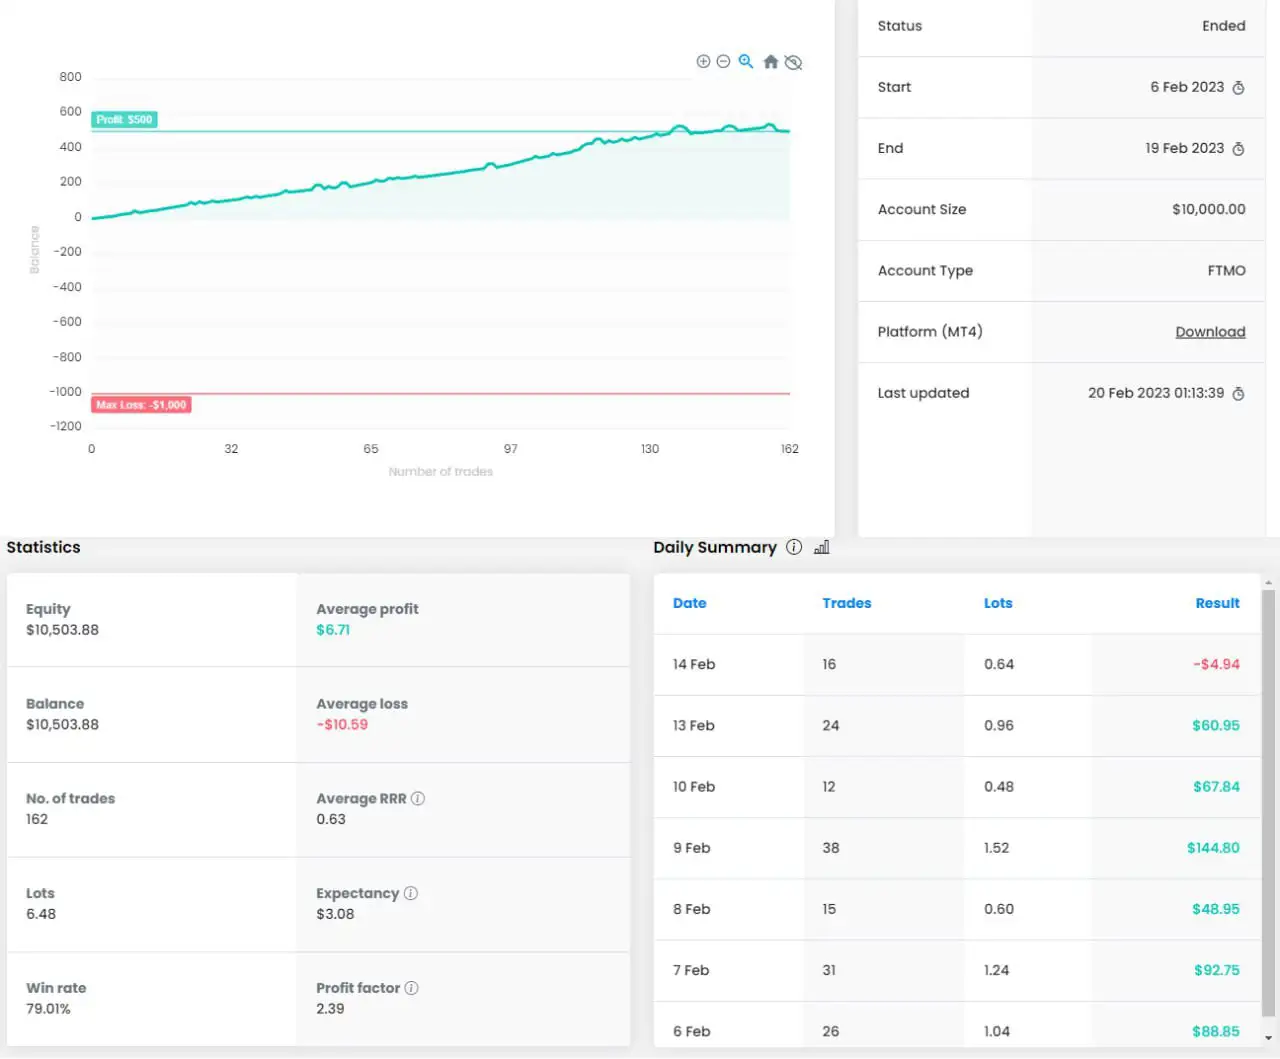Viewport: 1280px width, 1059px height.
Task: Select the magnifier selection zoom tool
Action: click(x=746, y=62)
